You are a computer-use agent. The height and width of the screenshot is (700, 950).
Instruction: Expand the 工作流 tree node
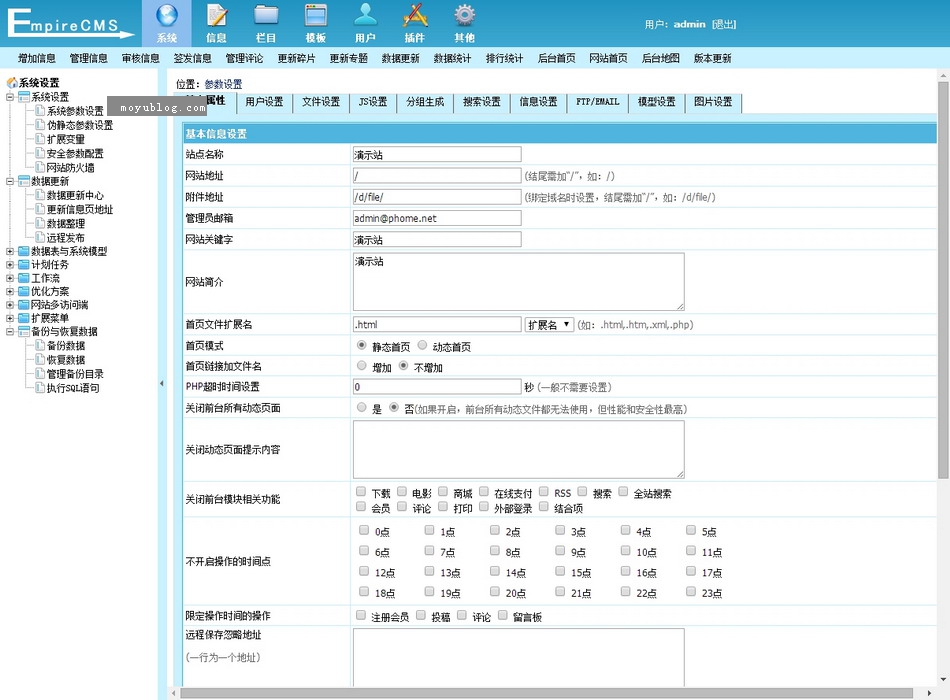pyautogui.click(x=10, y=278)
